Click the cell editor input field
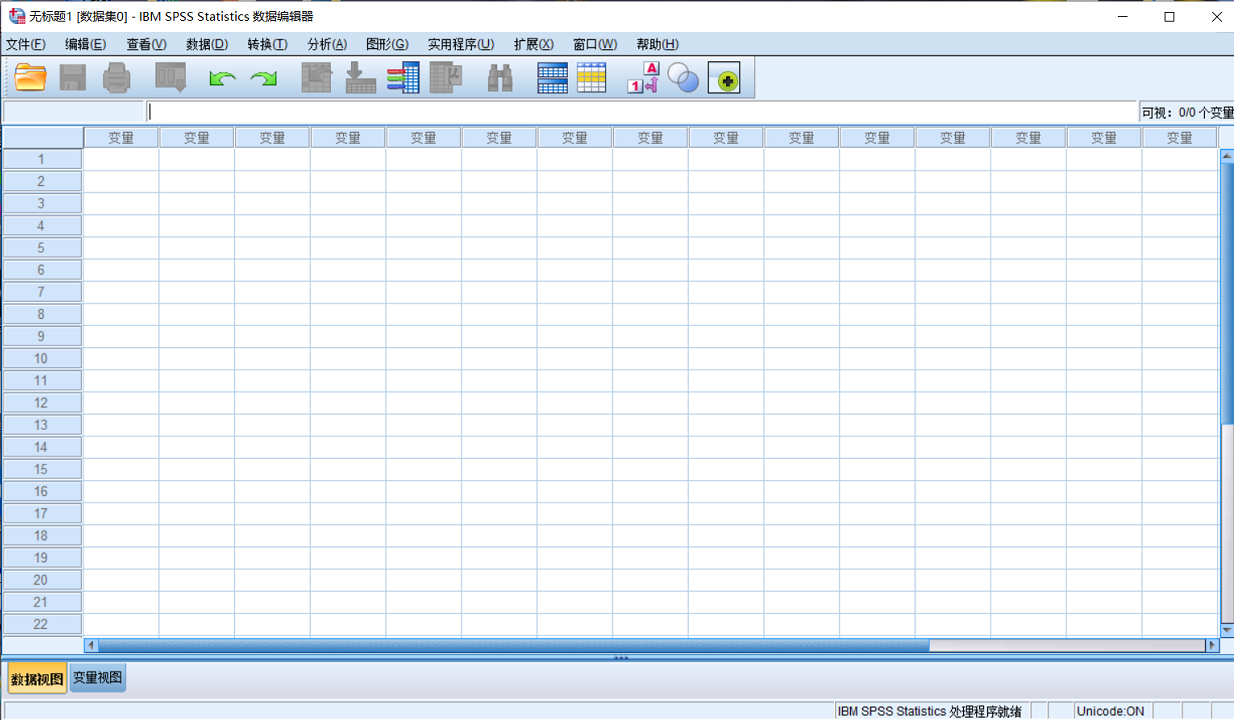This screenshot has width=1234, height=720. point(642,112)
